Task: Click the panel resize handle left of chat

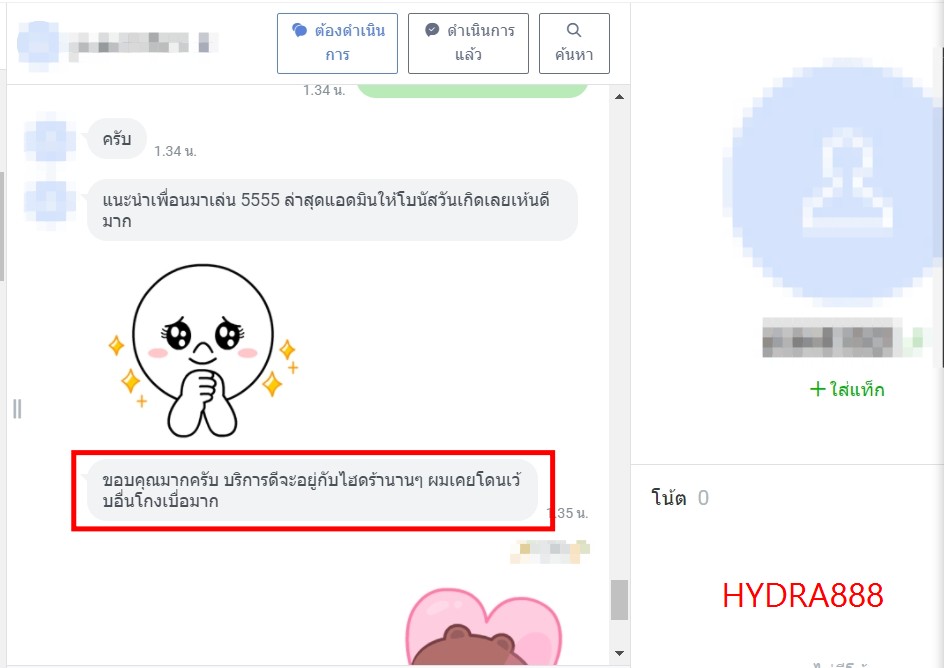Action: [x=17, y=408]
